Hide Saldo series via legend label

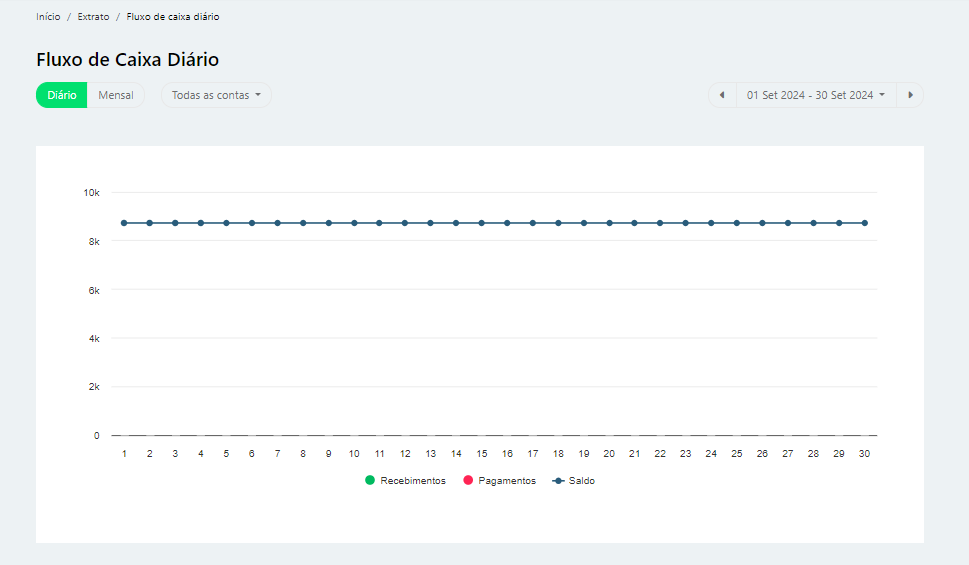pos(582,481)
